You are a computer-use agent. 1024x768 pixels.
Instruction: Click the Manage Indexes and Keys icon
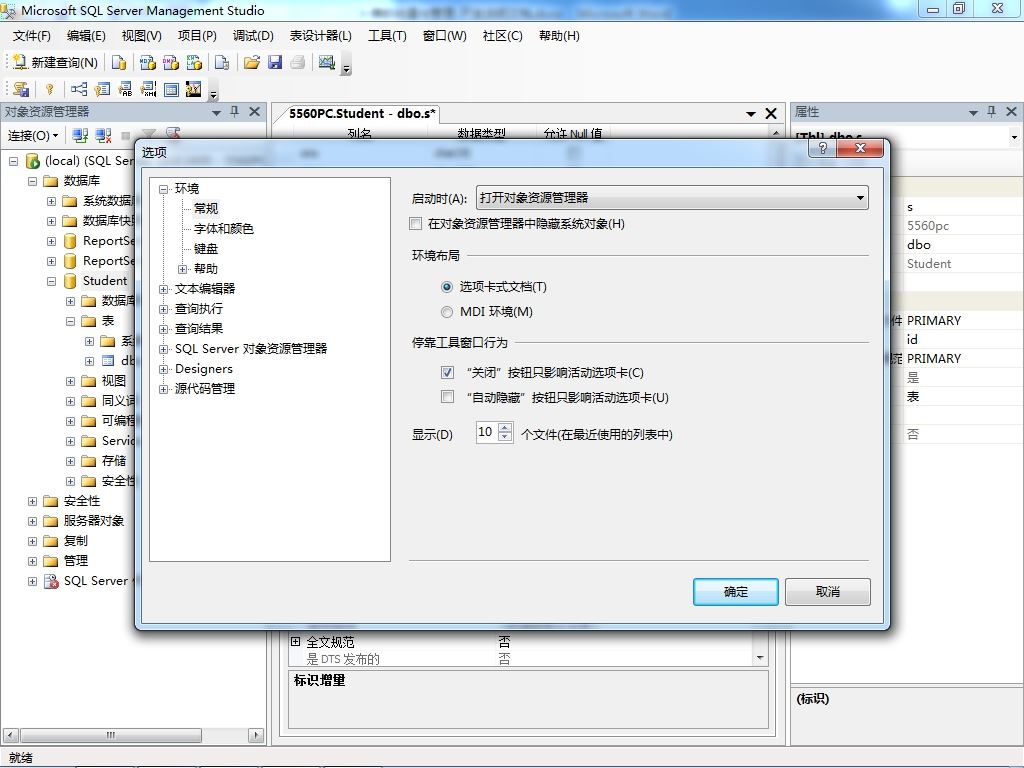(103, 89)
